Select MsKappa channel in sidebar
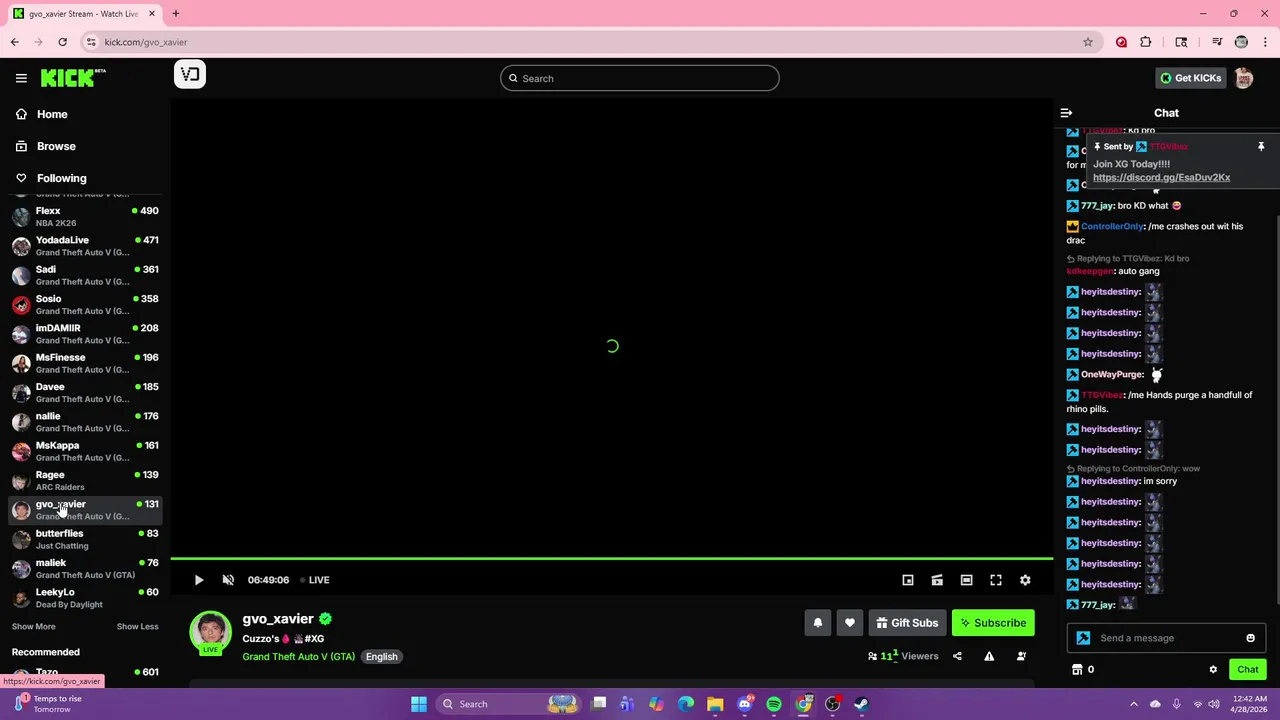Image resolution: width=1280 pixels, height=720 pixels. (x=85, y=451)
